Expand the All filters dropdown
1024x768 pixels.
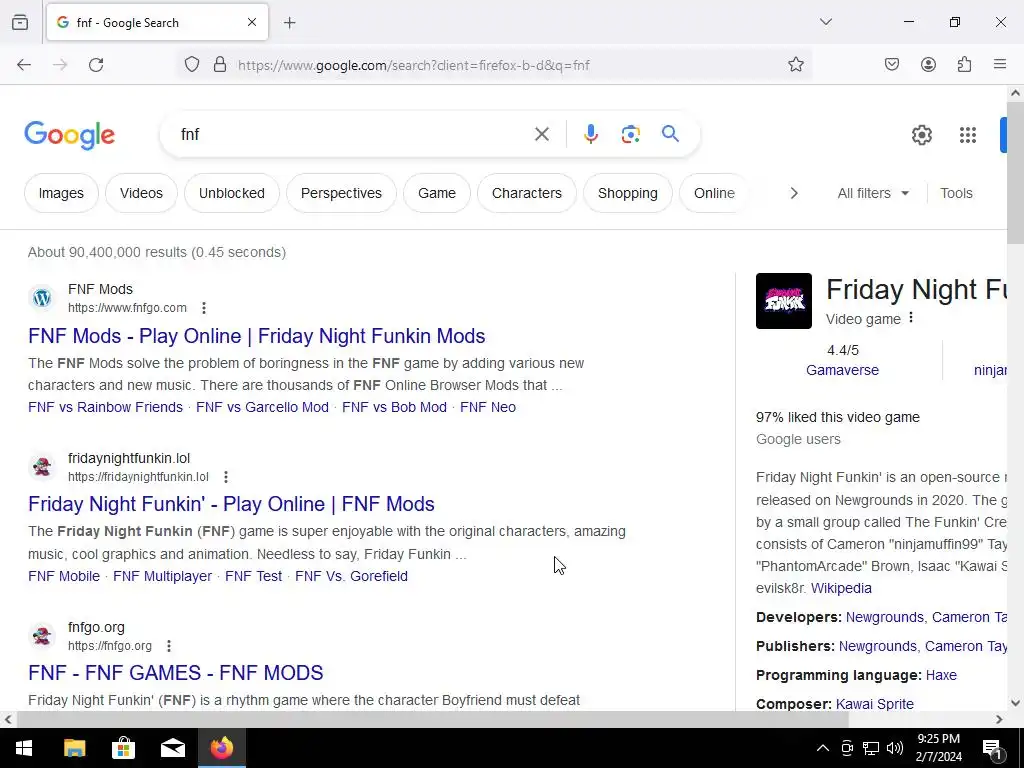click(x=873, y=193)
